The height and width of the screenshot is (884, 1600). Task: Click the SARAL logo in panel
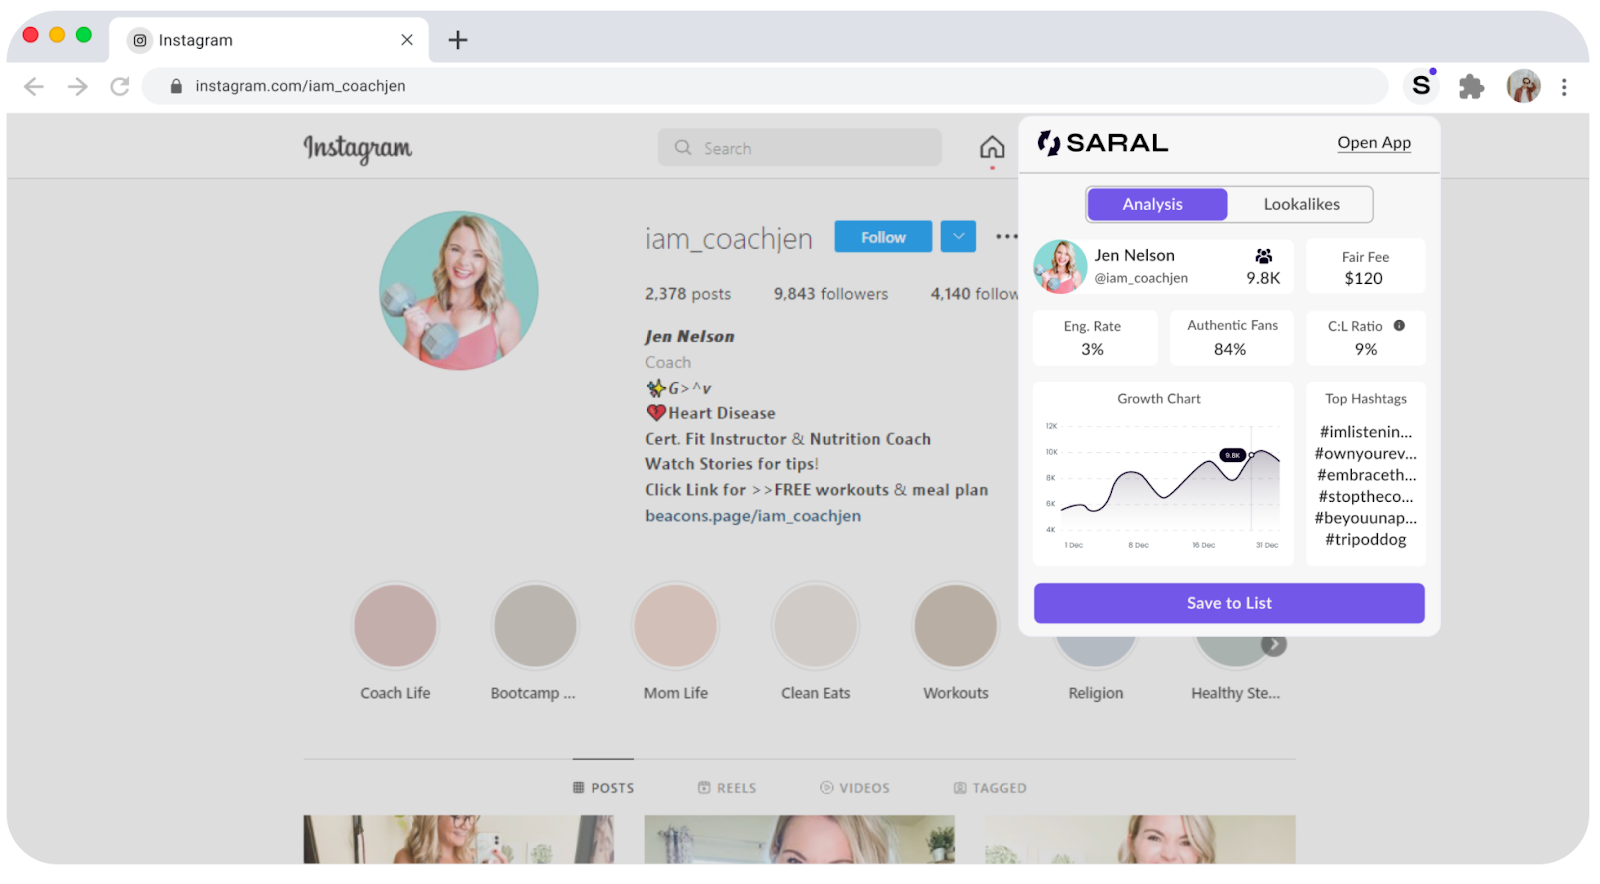[1102, 143]
